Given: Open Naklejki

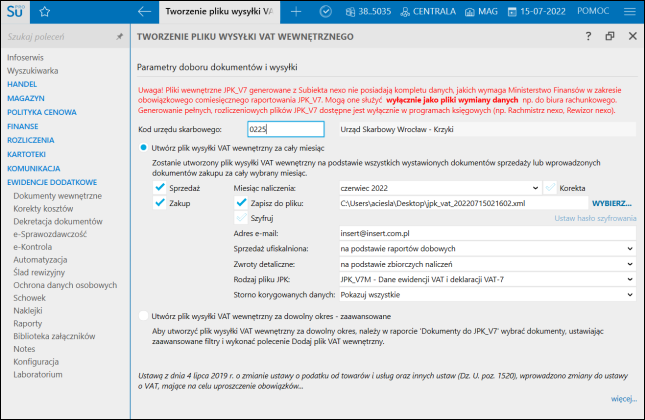Looking at the screenshot, I should 28,311.
